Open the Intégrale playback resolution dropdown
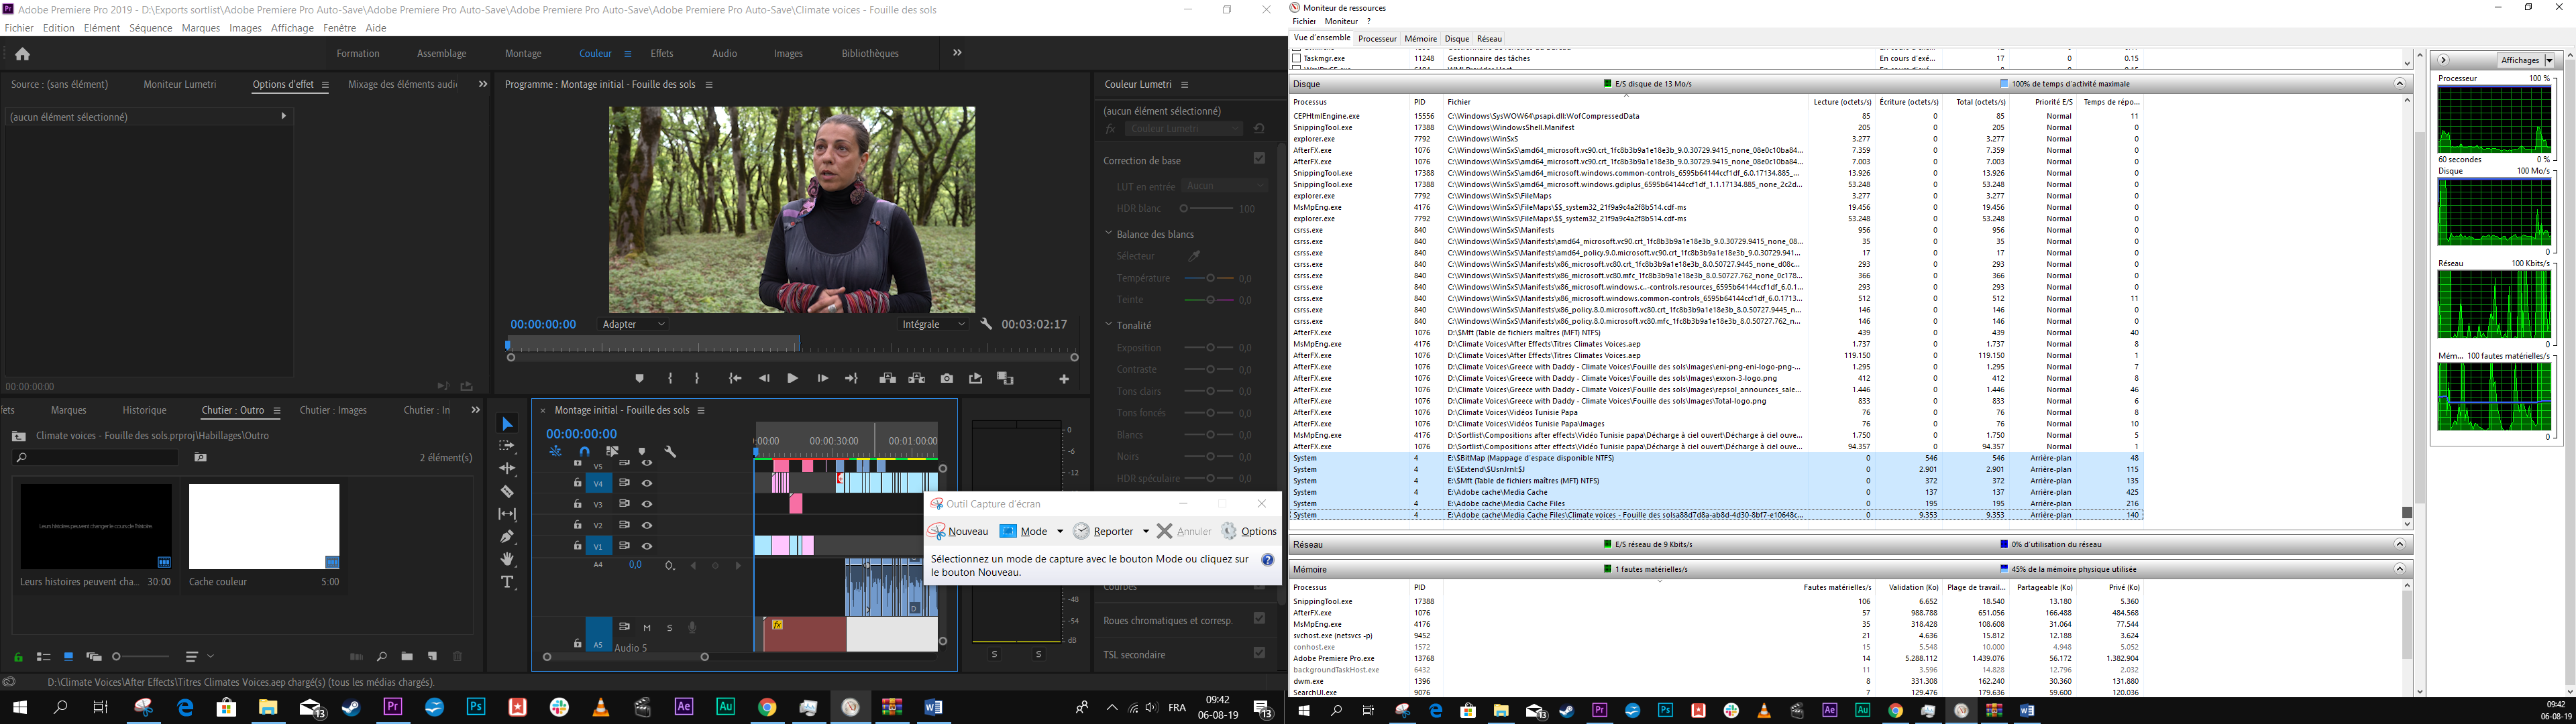Screen dimensions: 2576x724 pos(934,324)
